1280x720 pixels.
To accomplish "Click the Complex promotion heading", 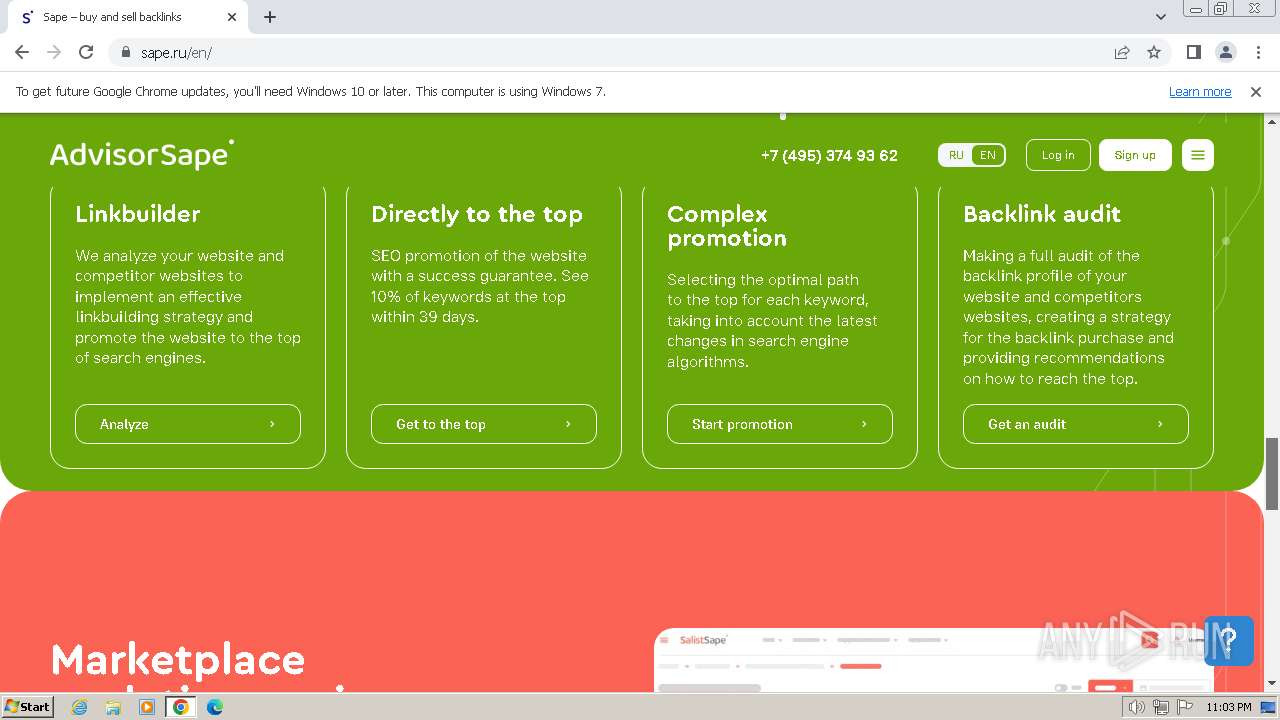I will 727,226.
